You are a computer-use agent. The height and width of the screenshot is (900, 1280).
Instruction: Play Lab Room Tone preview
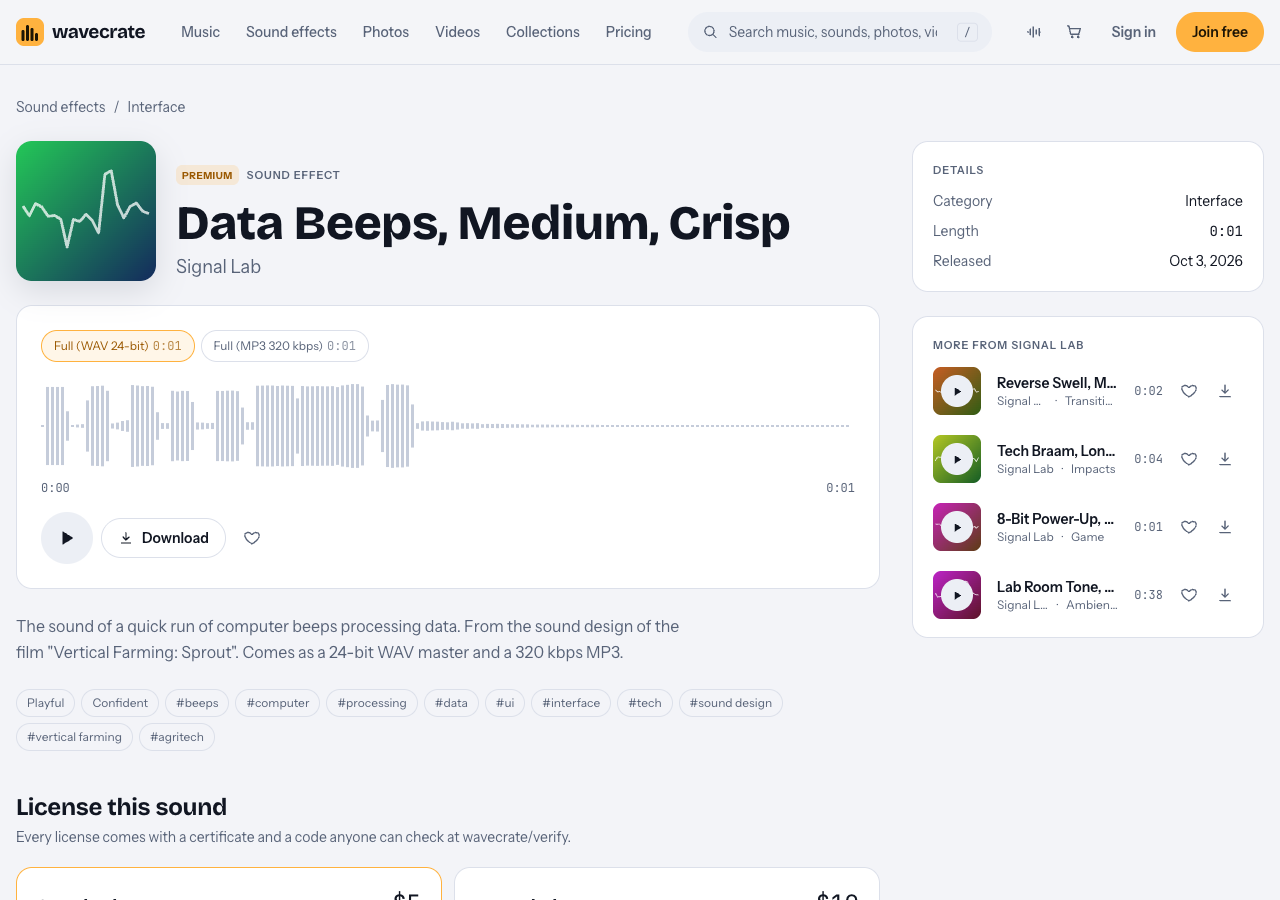pos(957,595)
